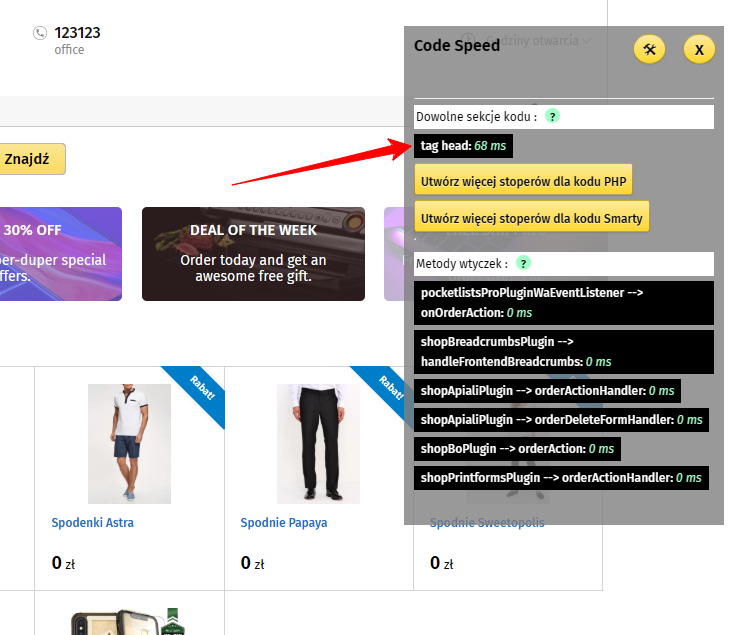Viewport: 741px width, 635px height.
Task: Open Spodenki Astra product image
Action: click(x=129, y=444)
